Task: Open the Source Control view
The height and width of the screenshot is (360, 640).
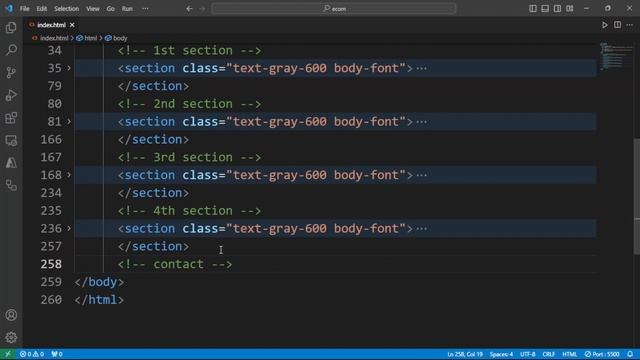Action: [11, 73]
